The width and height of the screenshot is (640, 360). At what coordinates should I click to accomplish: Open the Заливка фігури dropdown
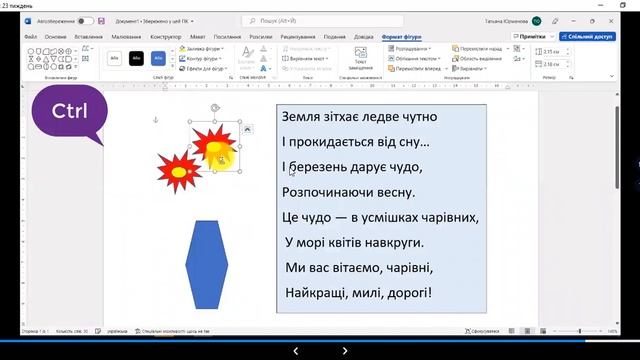click(202, 49)
